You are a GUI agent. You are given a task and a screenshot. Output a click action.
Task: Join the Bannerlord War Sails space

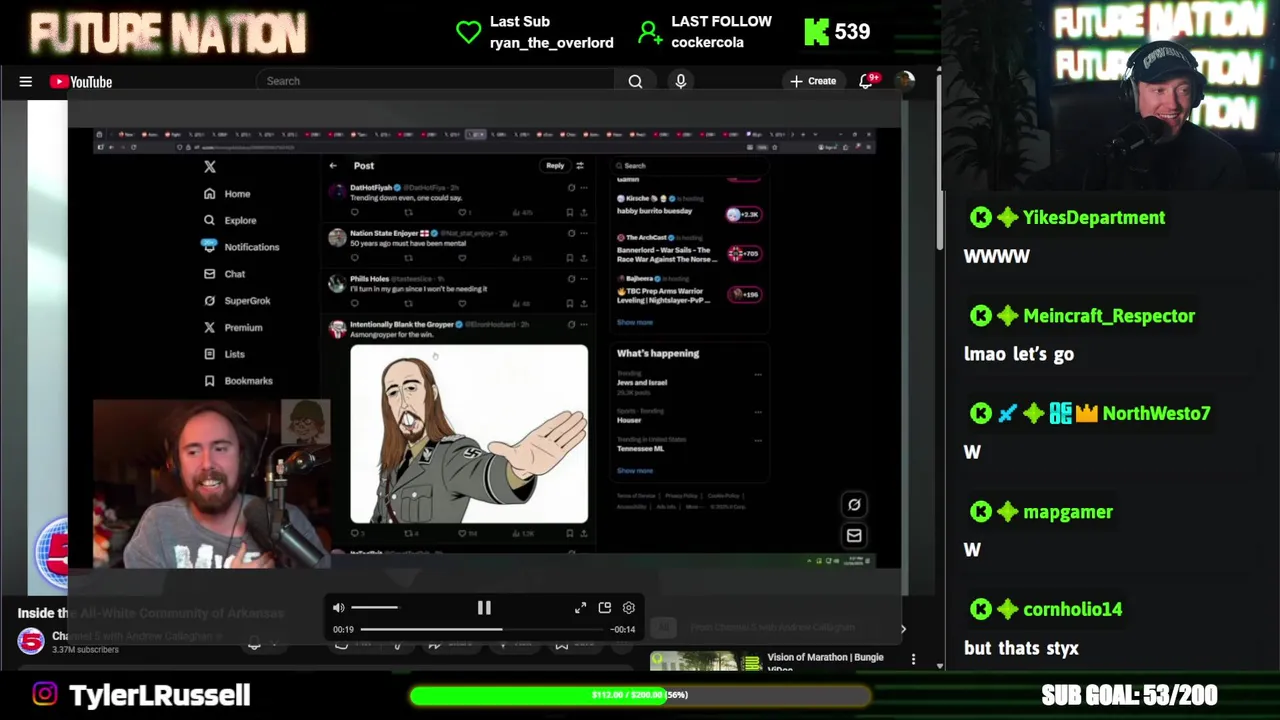coord(744,254)
